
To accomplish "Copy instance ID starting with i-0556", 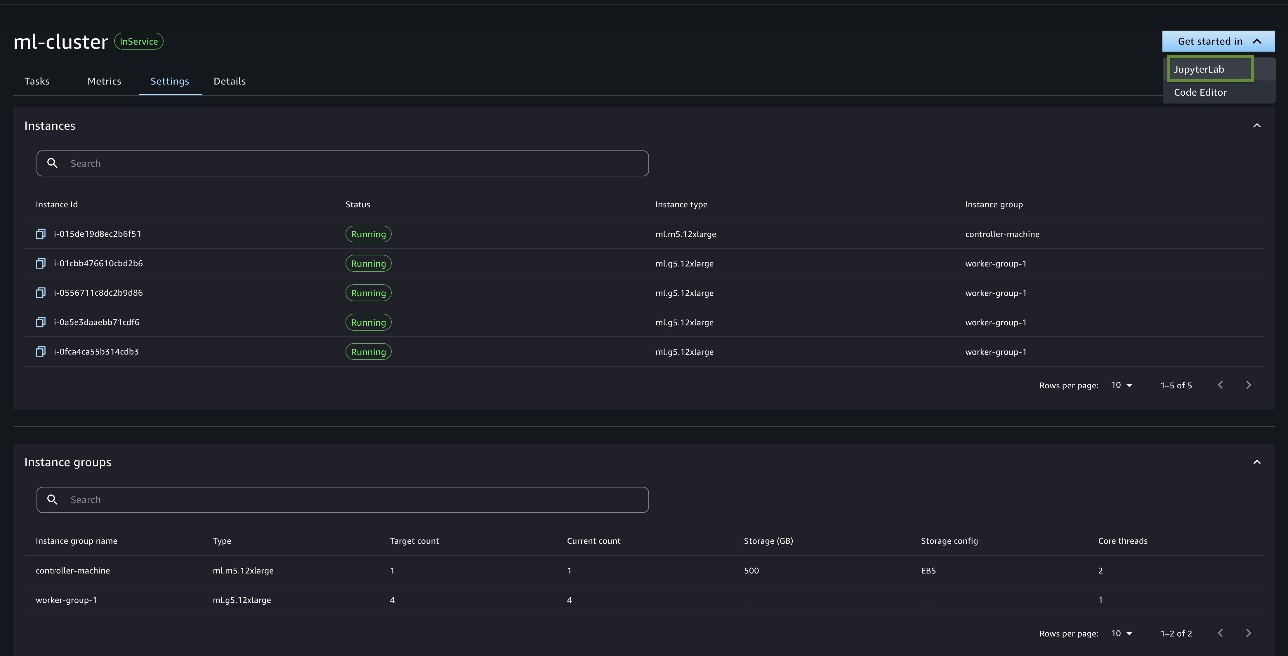I will 41,293.
